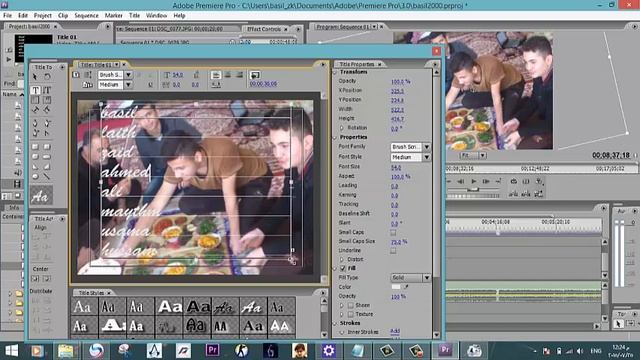Select the Path Type tool
The image size is (640, 360).
[x=36, y=109]
